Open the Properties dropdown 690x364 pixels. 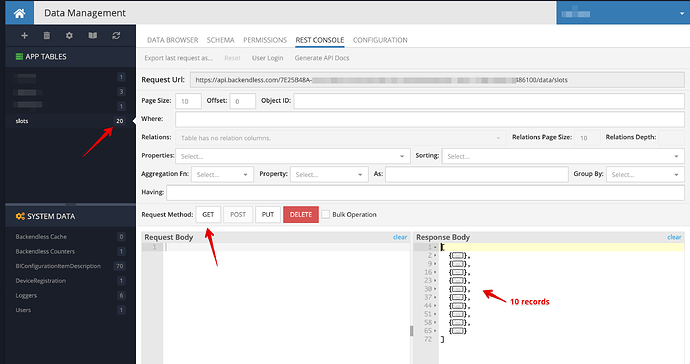pos(293,156)
